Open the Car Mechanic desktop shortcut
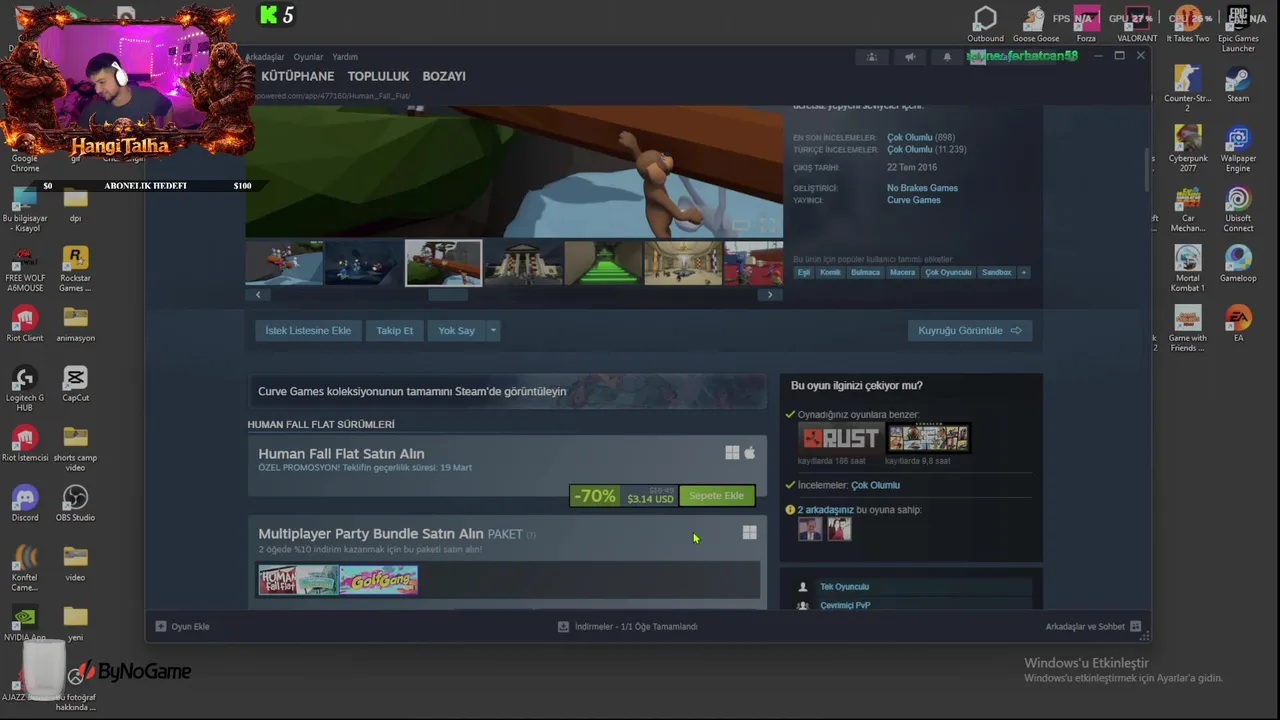 pyautogui.click(x=1187, y=208)
